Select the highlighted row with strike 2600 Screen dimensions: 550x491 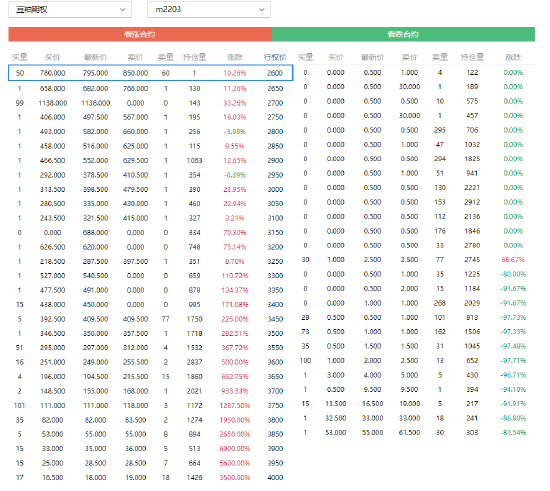tap(150, 73)
